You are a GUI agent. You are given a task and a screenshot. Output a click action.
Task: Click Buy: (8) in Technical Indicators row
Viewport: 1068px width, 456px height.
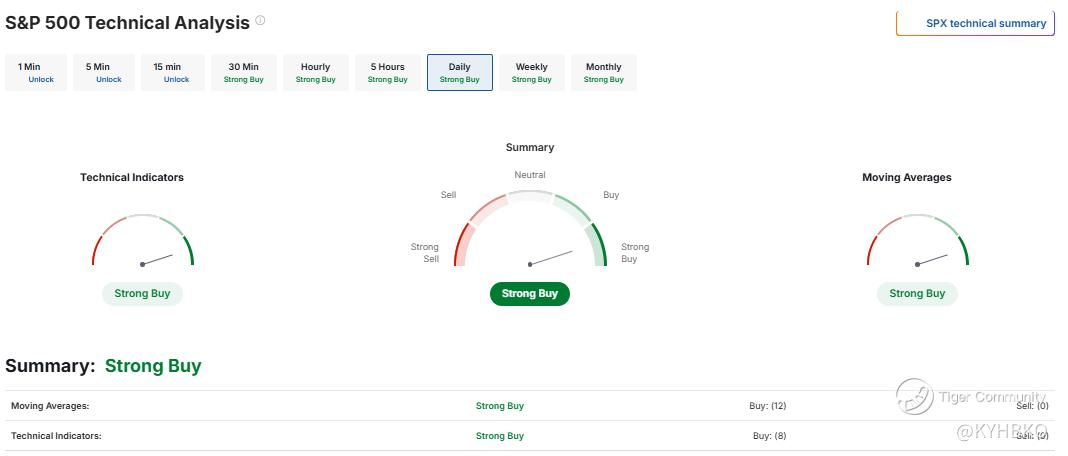coord(770,436)
